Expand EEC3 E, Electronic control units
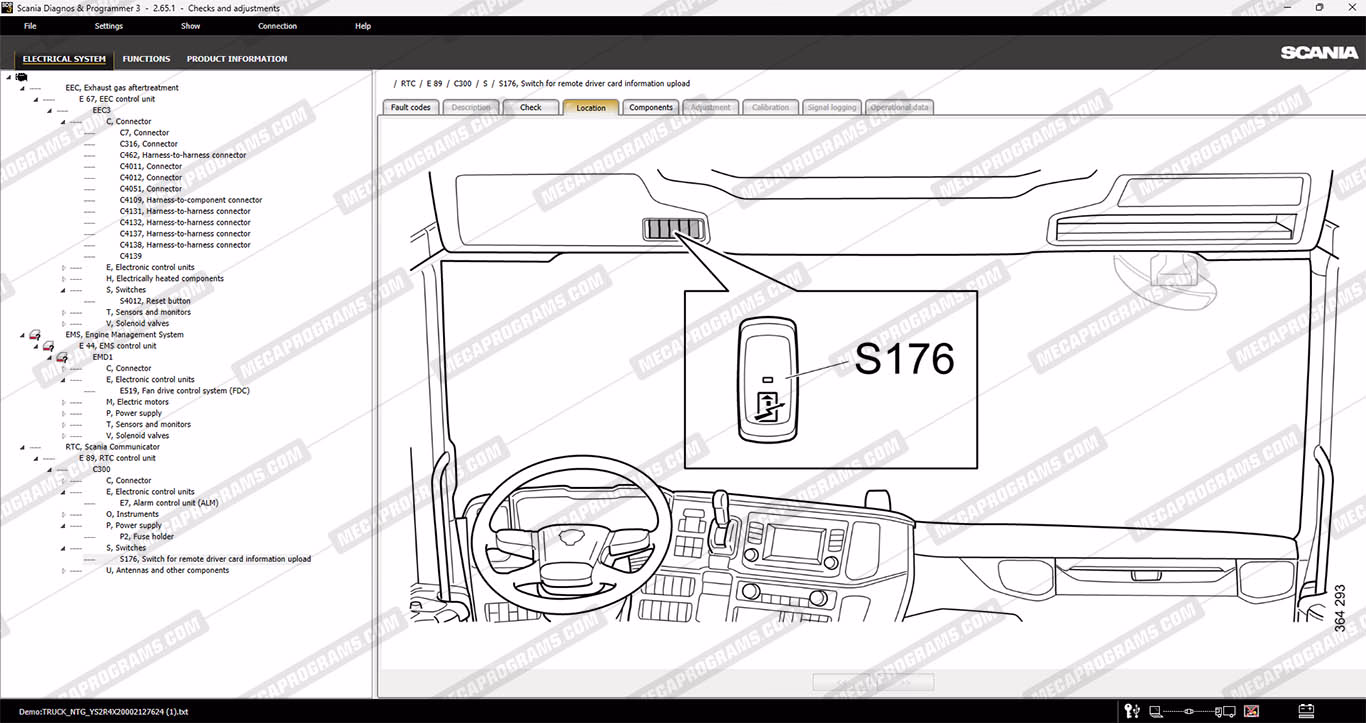This screenshot has width=1366, height=723. (x=64, y=267)
